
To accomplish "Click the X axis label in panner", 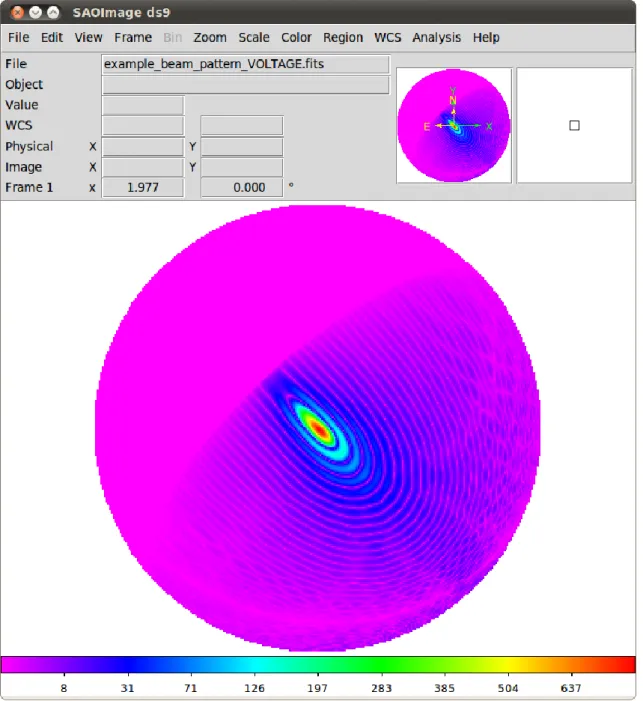I will pos(489,127).
